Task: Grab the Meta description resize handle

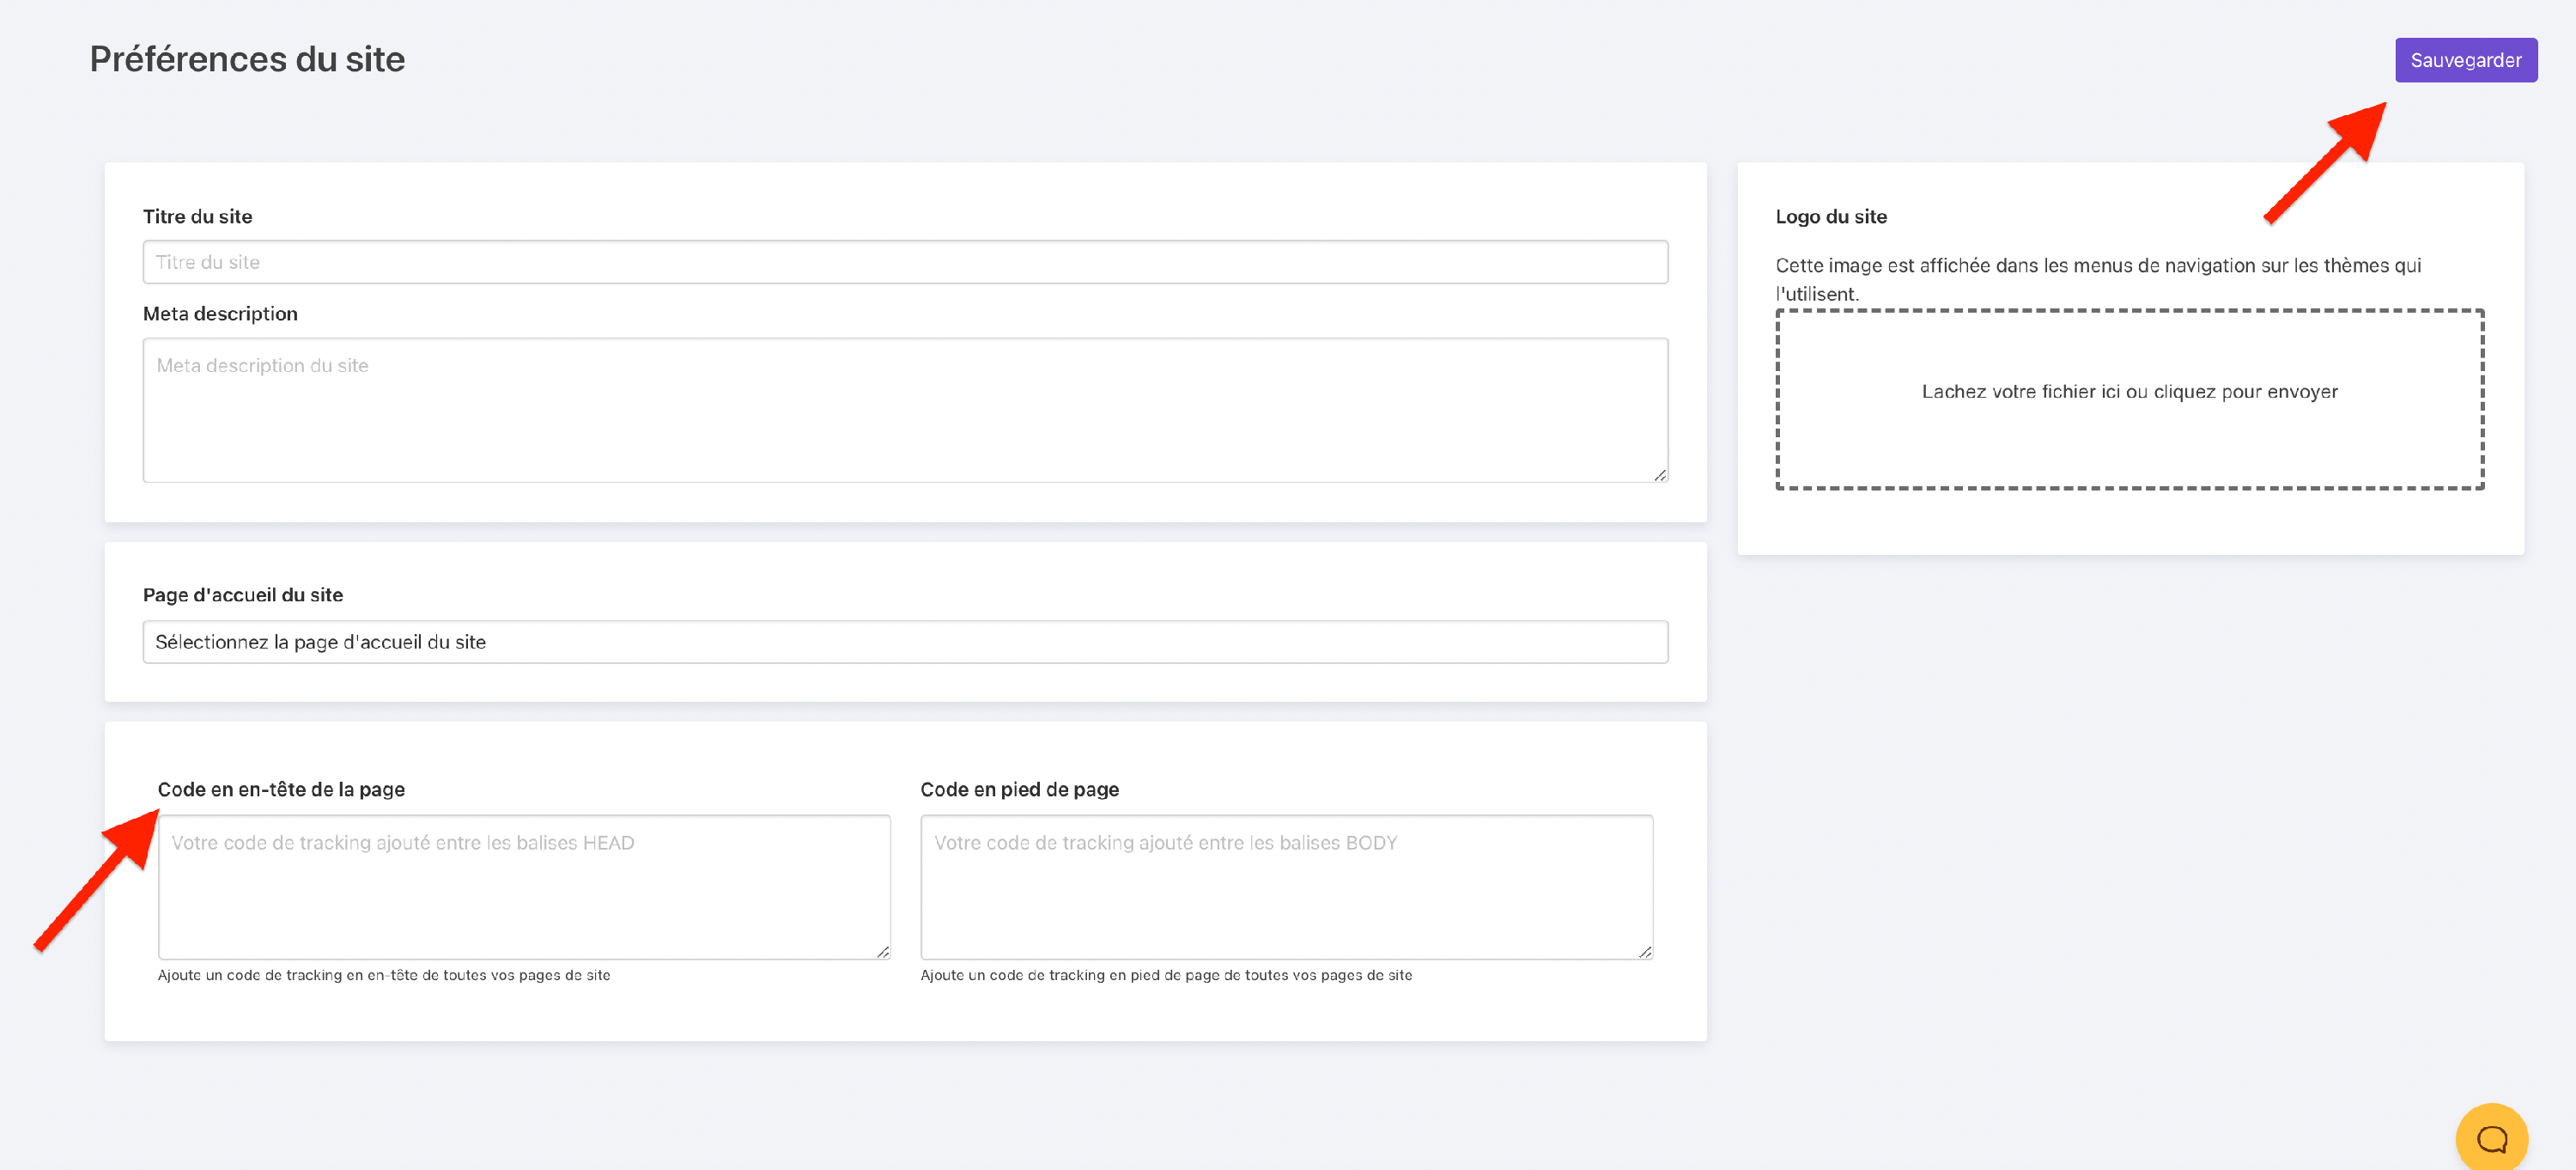Action: coord(1660,475)
